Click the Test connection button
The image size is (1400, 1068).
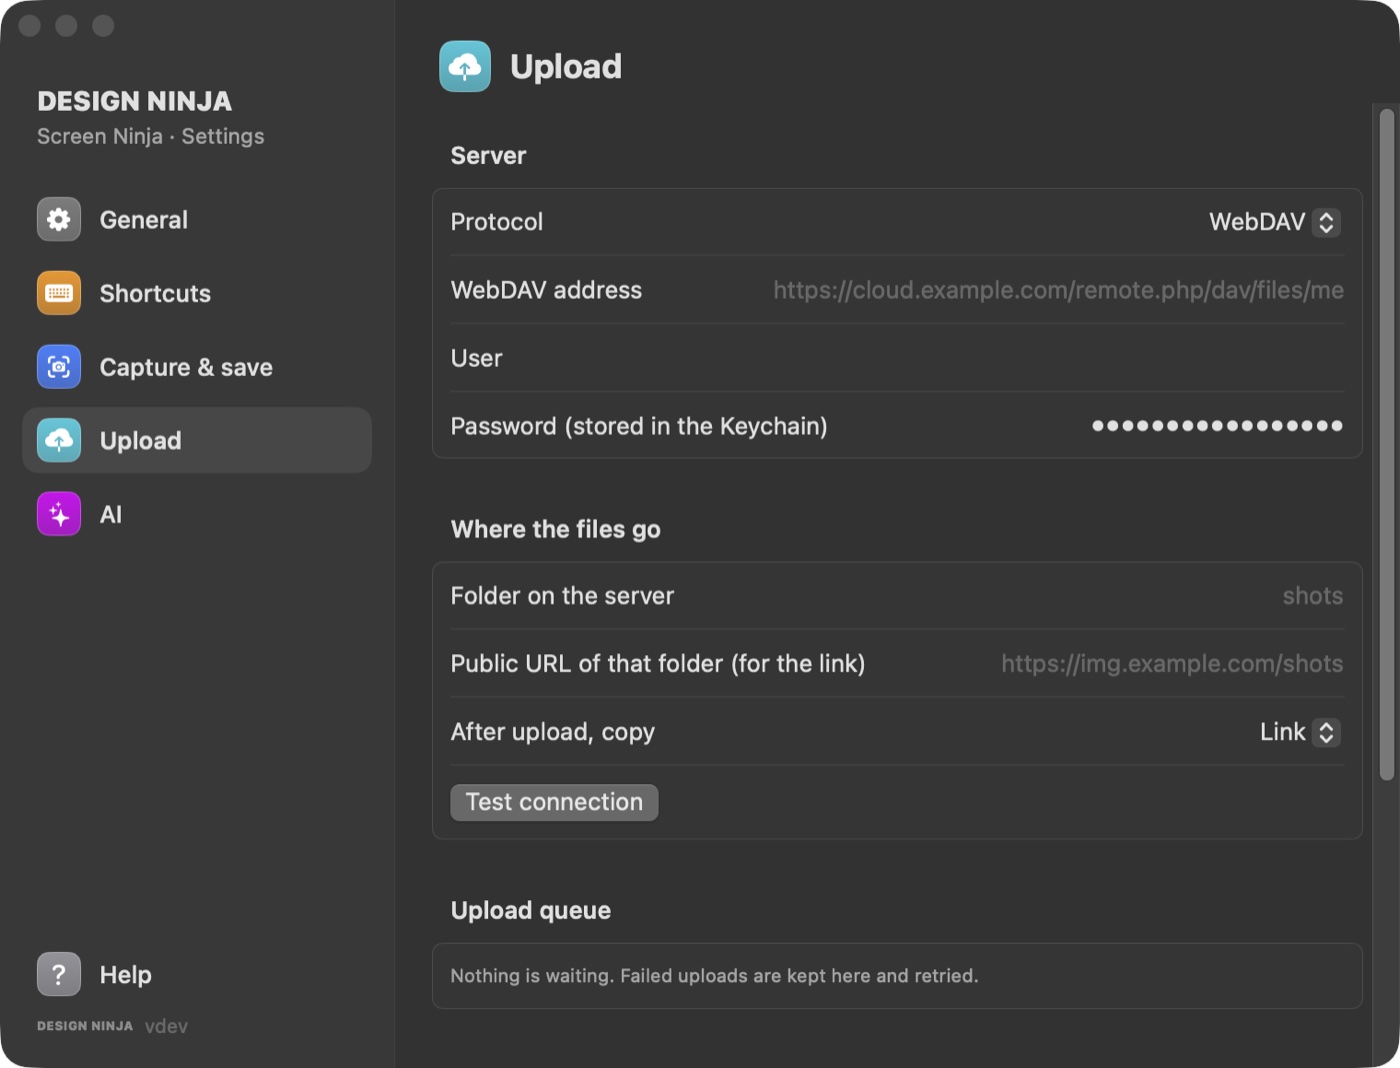(x=554, y=802)
